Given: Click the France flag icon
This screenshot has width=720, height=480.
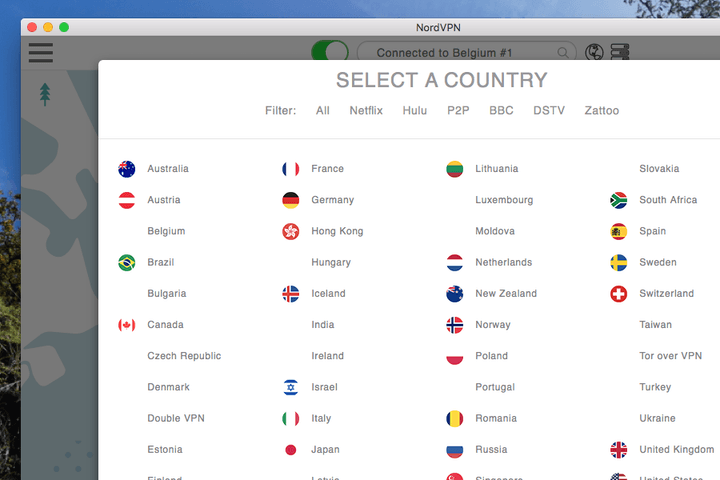Looking at the screenshot, I should [x=291, y=169].
